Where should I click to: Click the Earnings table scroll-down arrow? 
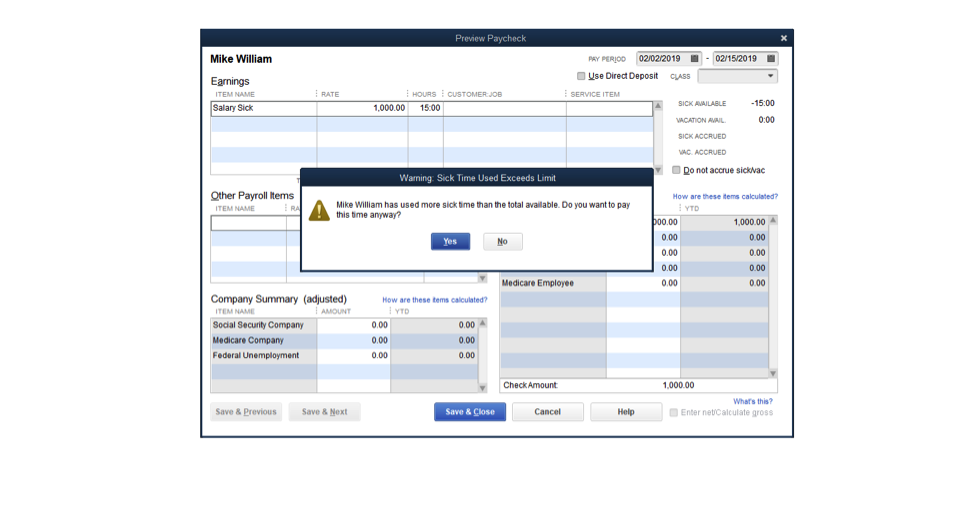[x=657, y=170]
